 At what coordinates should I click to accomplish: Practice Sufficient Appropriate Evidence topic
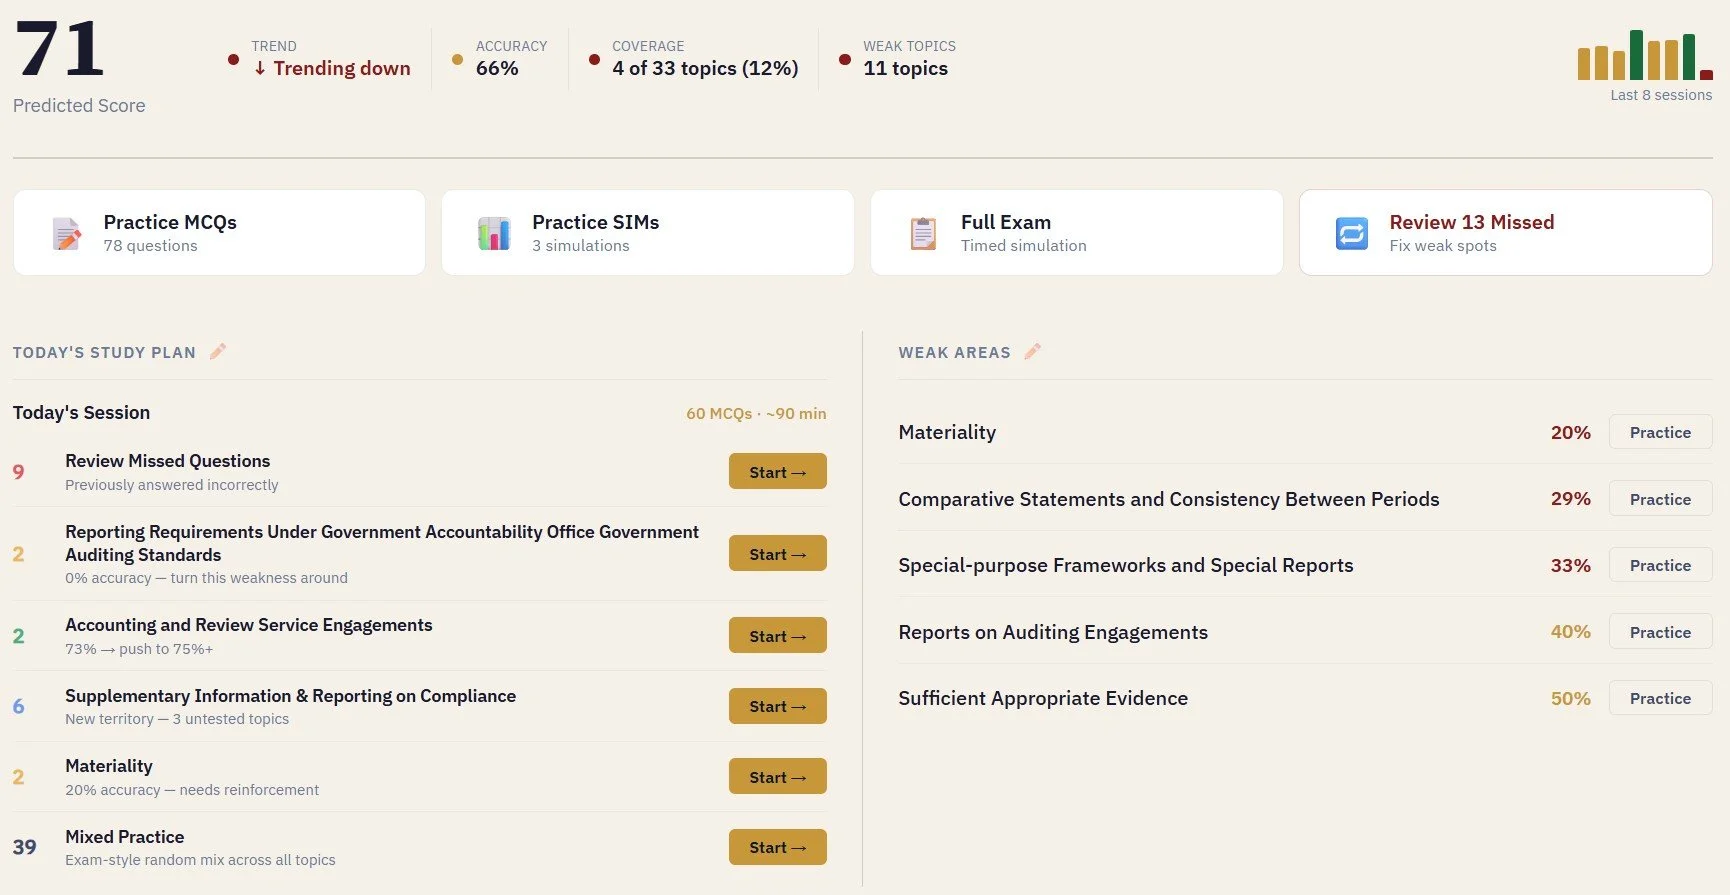tap(1660, 698)
